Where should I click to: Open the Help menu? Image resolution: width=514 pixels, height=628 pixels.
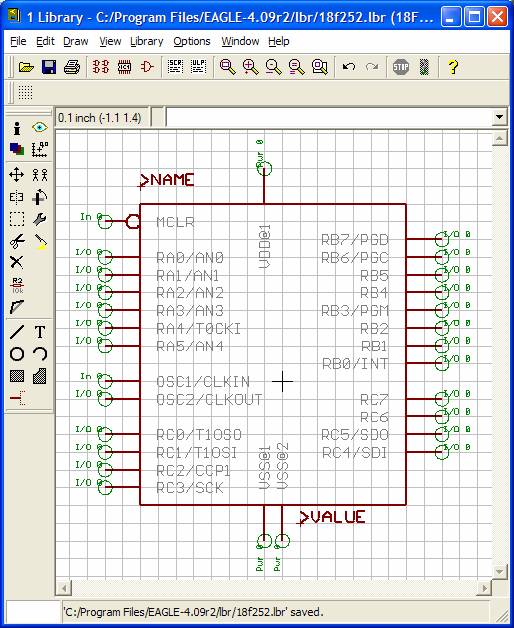click(x=278, y=41)
